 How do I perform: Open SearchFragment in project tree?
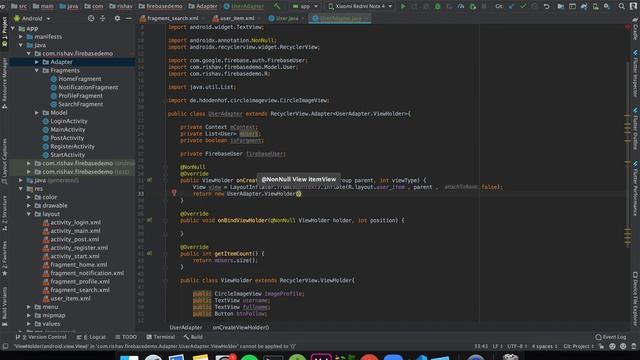click(x=77, y=104)
